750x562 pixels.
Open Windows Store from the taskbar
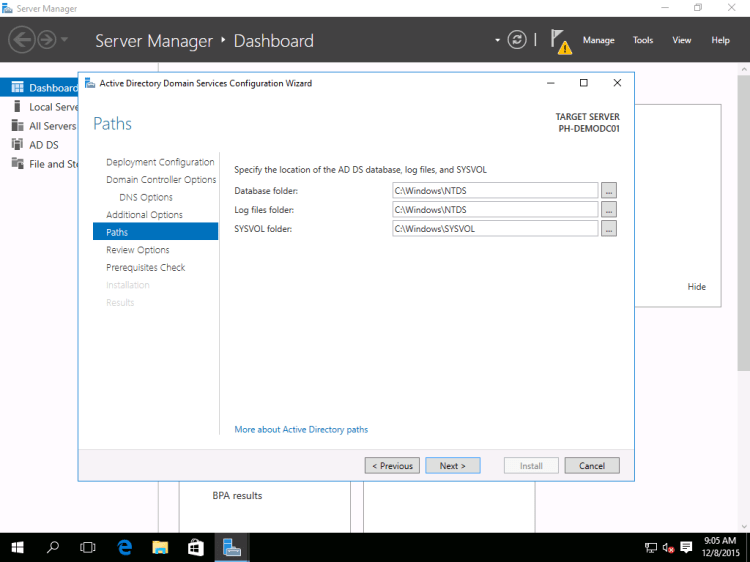click(x=195, y=547)
